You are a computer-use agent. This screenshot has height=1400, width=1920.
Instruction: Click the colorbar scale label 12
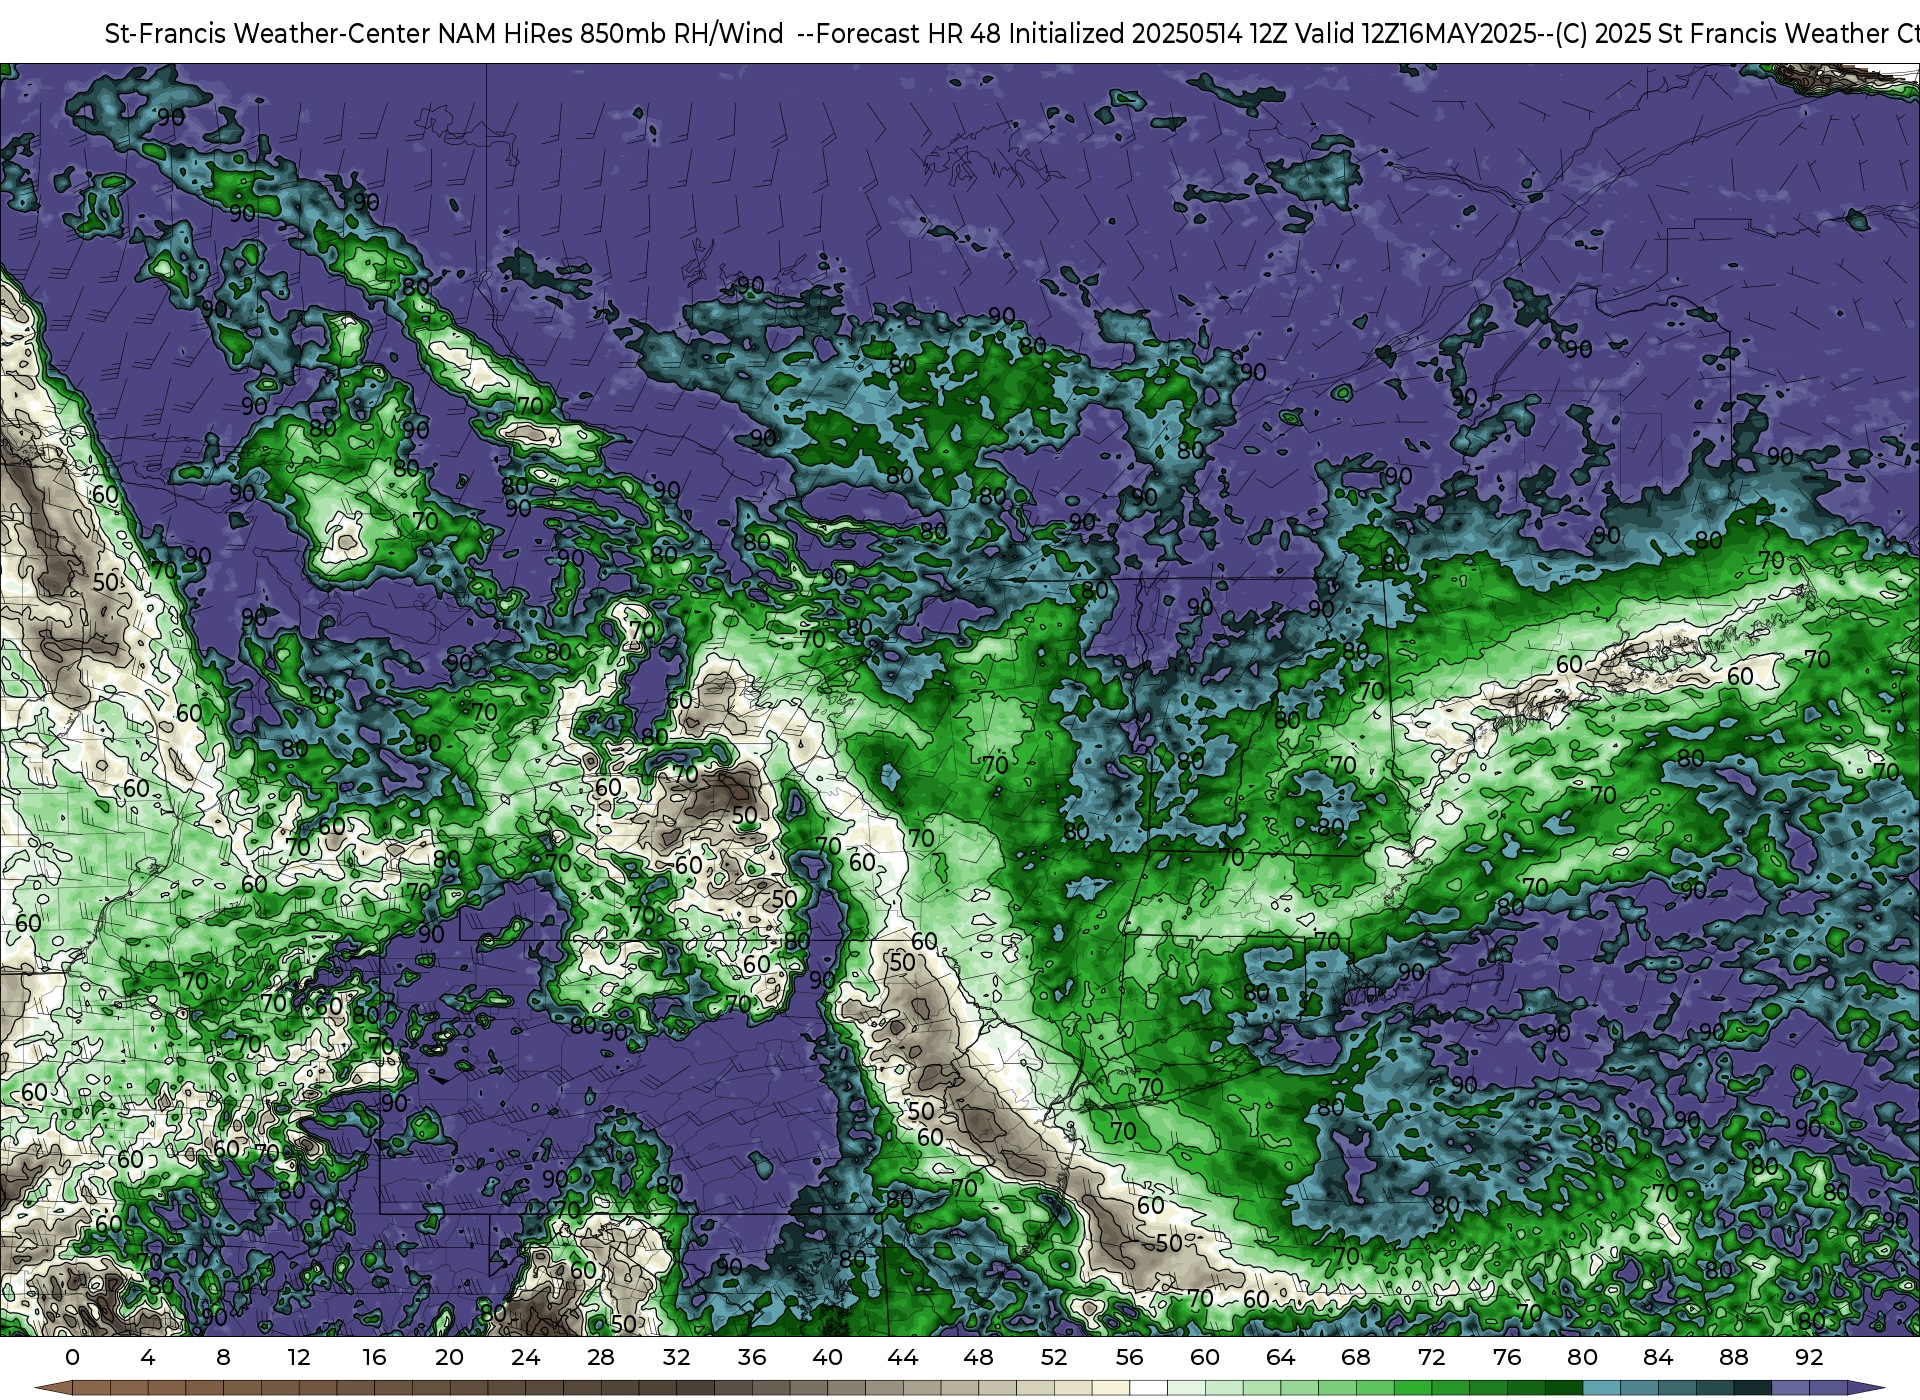coord(299,1357)
